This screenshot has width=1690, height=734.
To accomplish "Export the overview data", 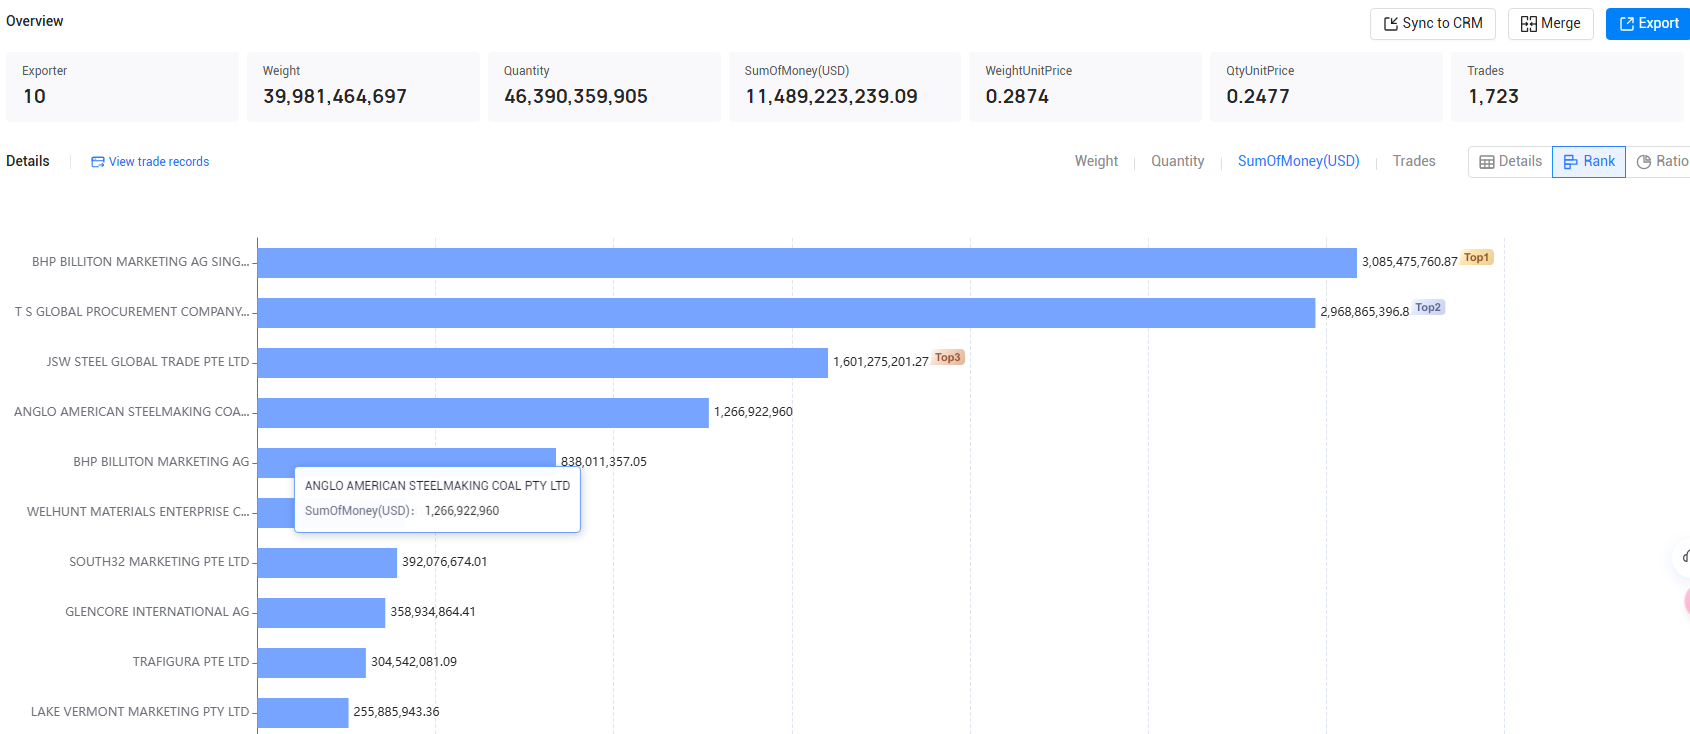I will pyautogui.click(x=1648, y=24).
